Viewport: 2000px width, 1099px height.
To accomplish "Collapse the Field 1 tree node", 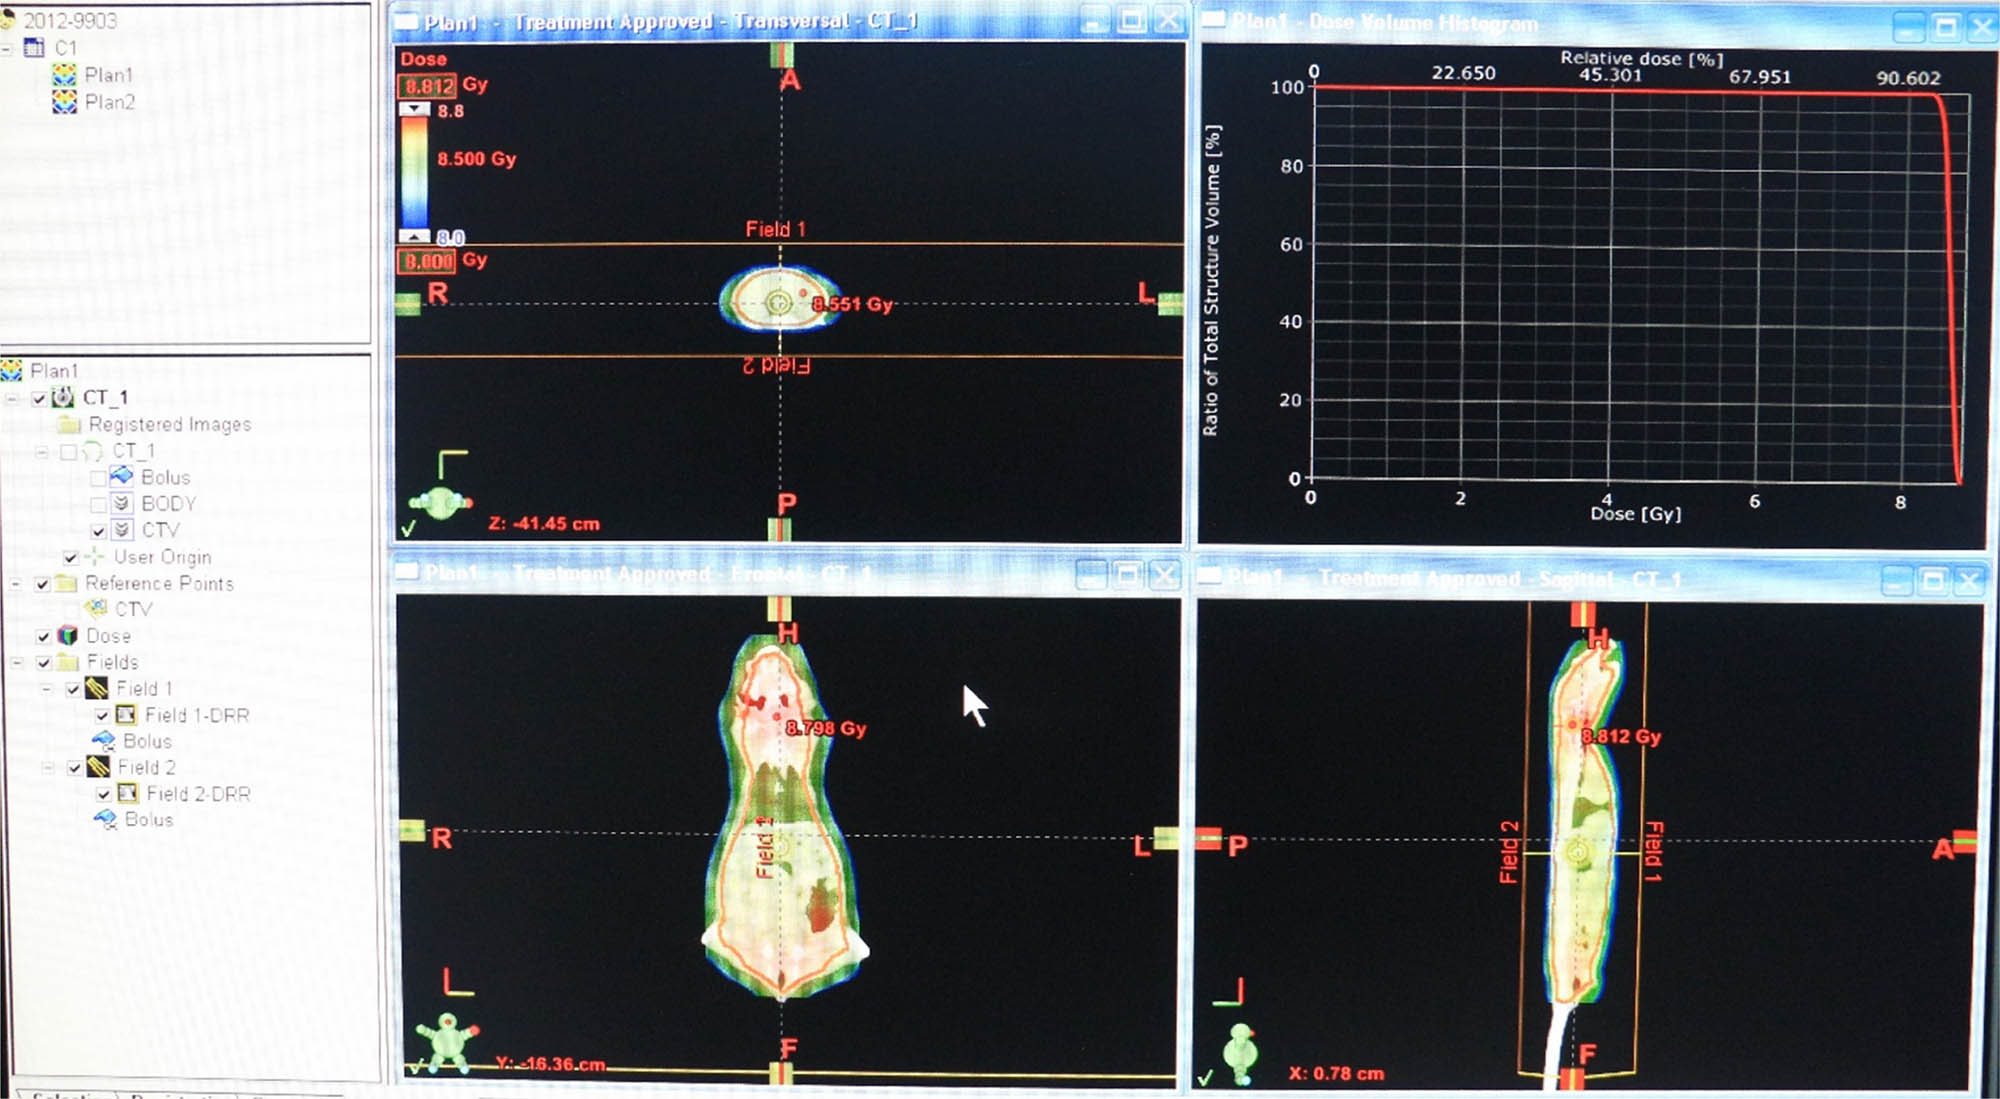I will [47, 689].
